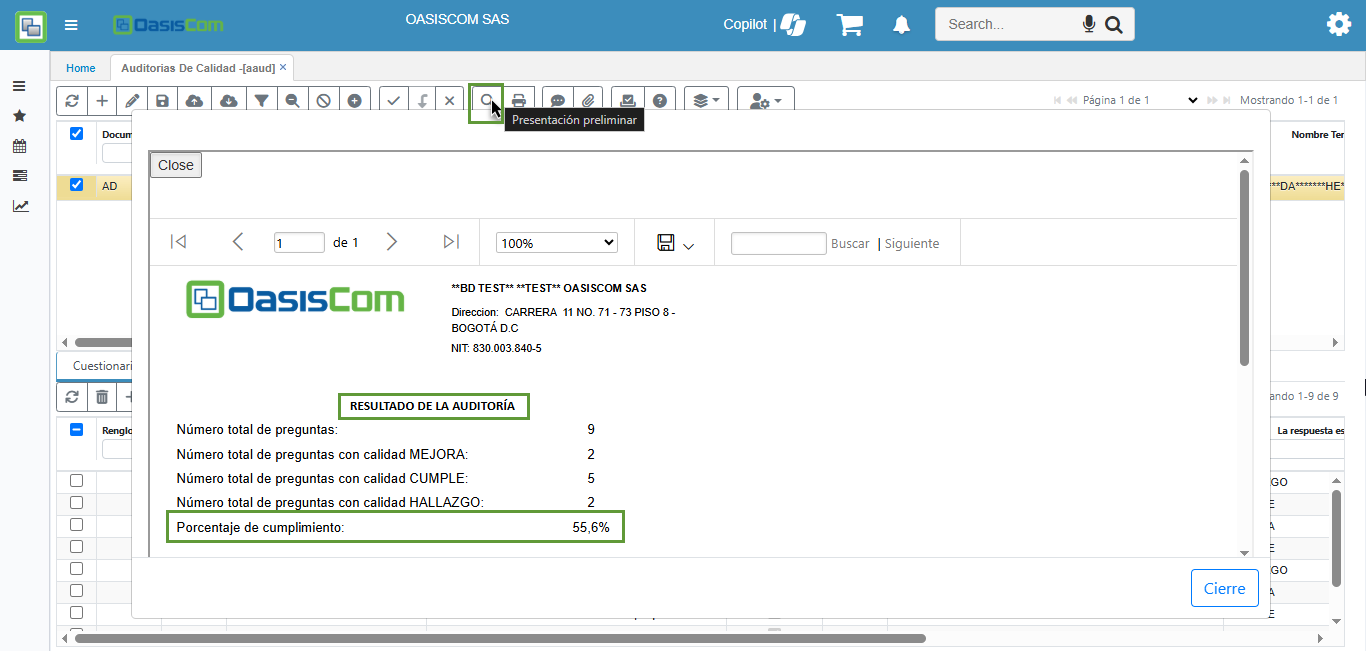Click the report page number field

pos(300,243)
